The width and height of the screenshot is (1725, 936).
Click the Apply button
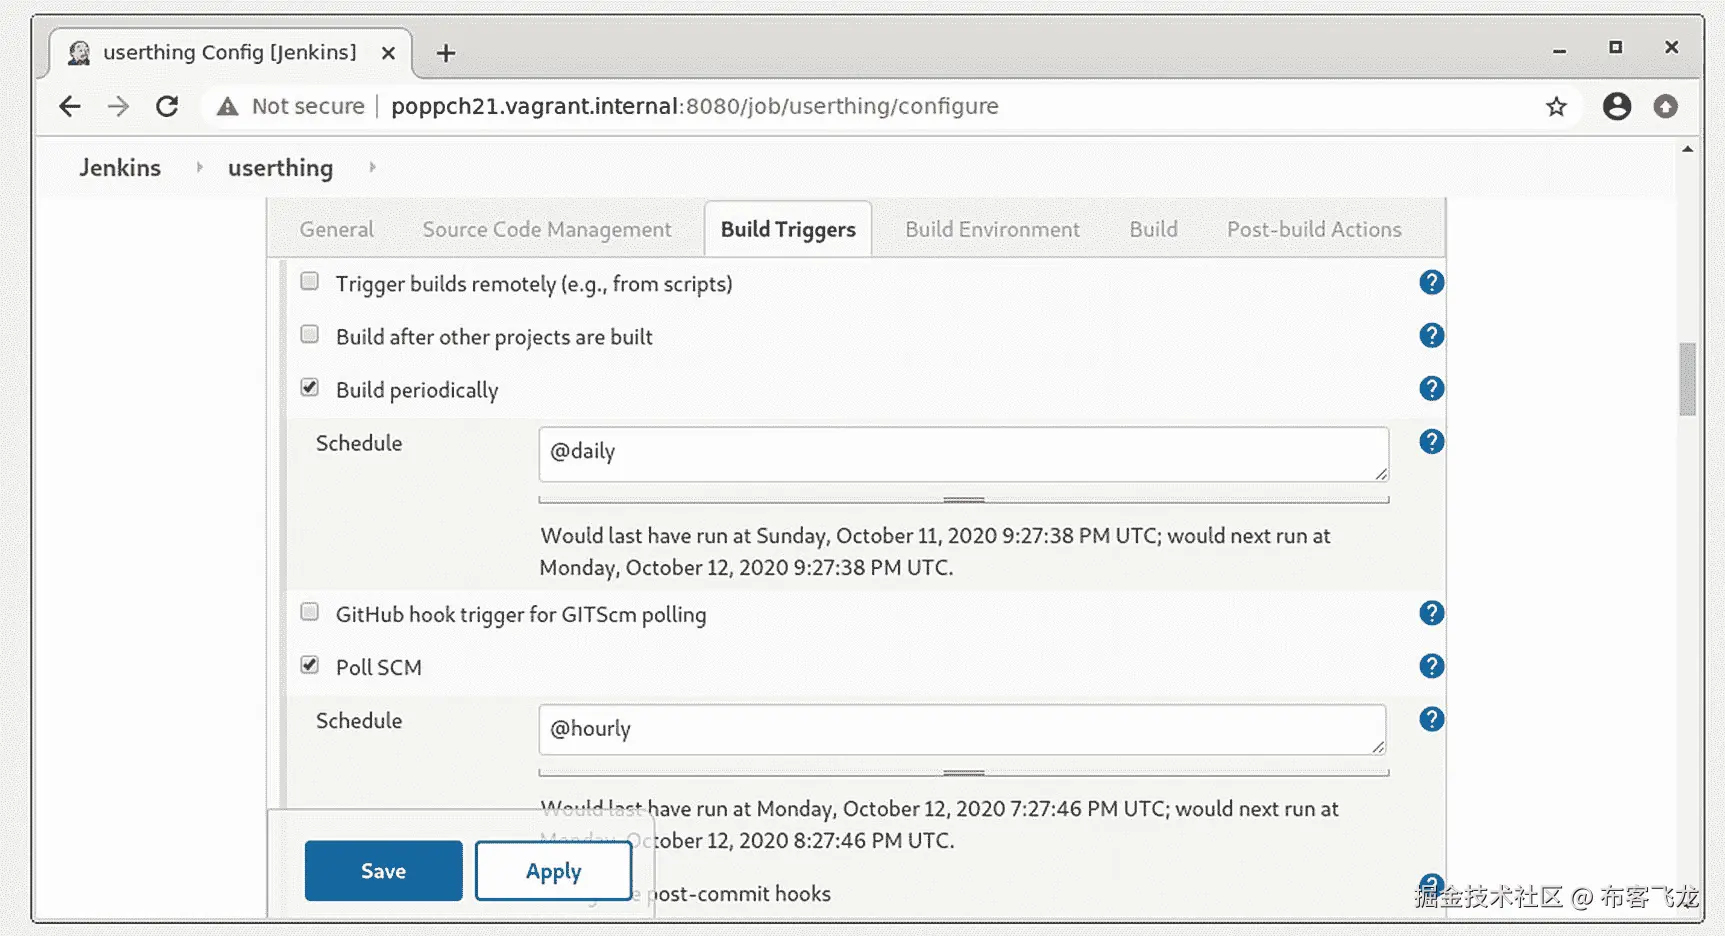coord(553,871)
